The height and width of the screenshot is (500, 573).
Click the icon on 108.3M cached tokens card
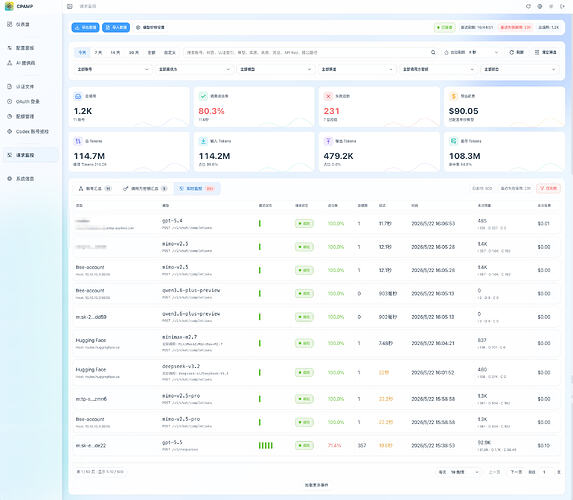click(x=454, y=141)
